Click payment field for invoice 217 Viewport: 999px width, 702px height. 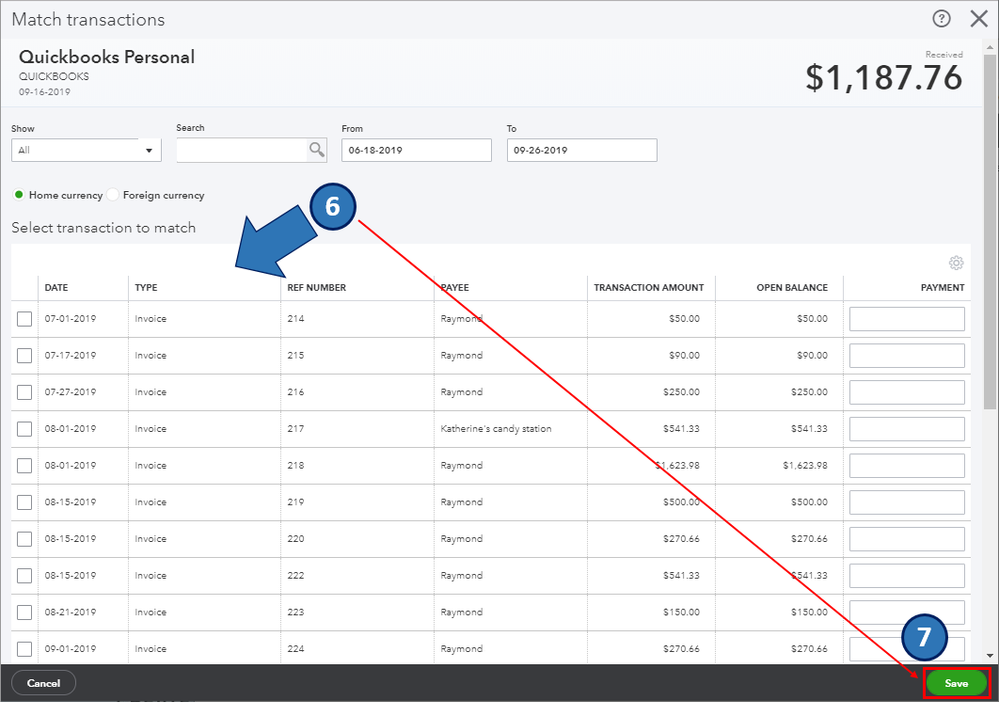pos(907,429)
